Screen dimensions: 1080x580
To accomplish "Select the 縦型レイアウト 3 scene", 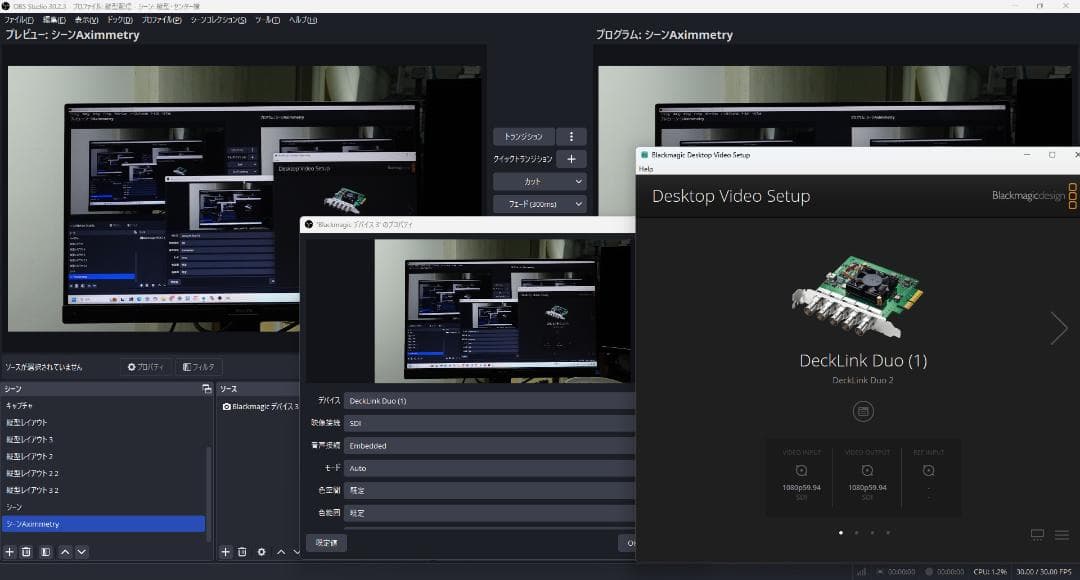I will pos(103,439).
